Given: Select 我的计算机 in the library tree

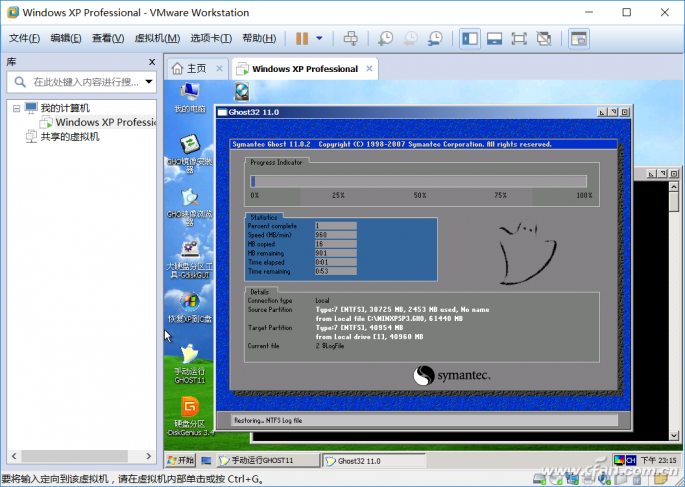Looking at the screenshot, I should 65,108.
